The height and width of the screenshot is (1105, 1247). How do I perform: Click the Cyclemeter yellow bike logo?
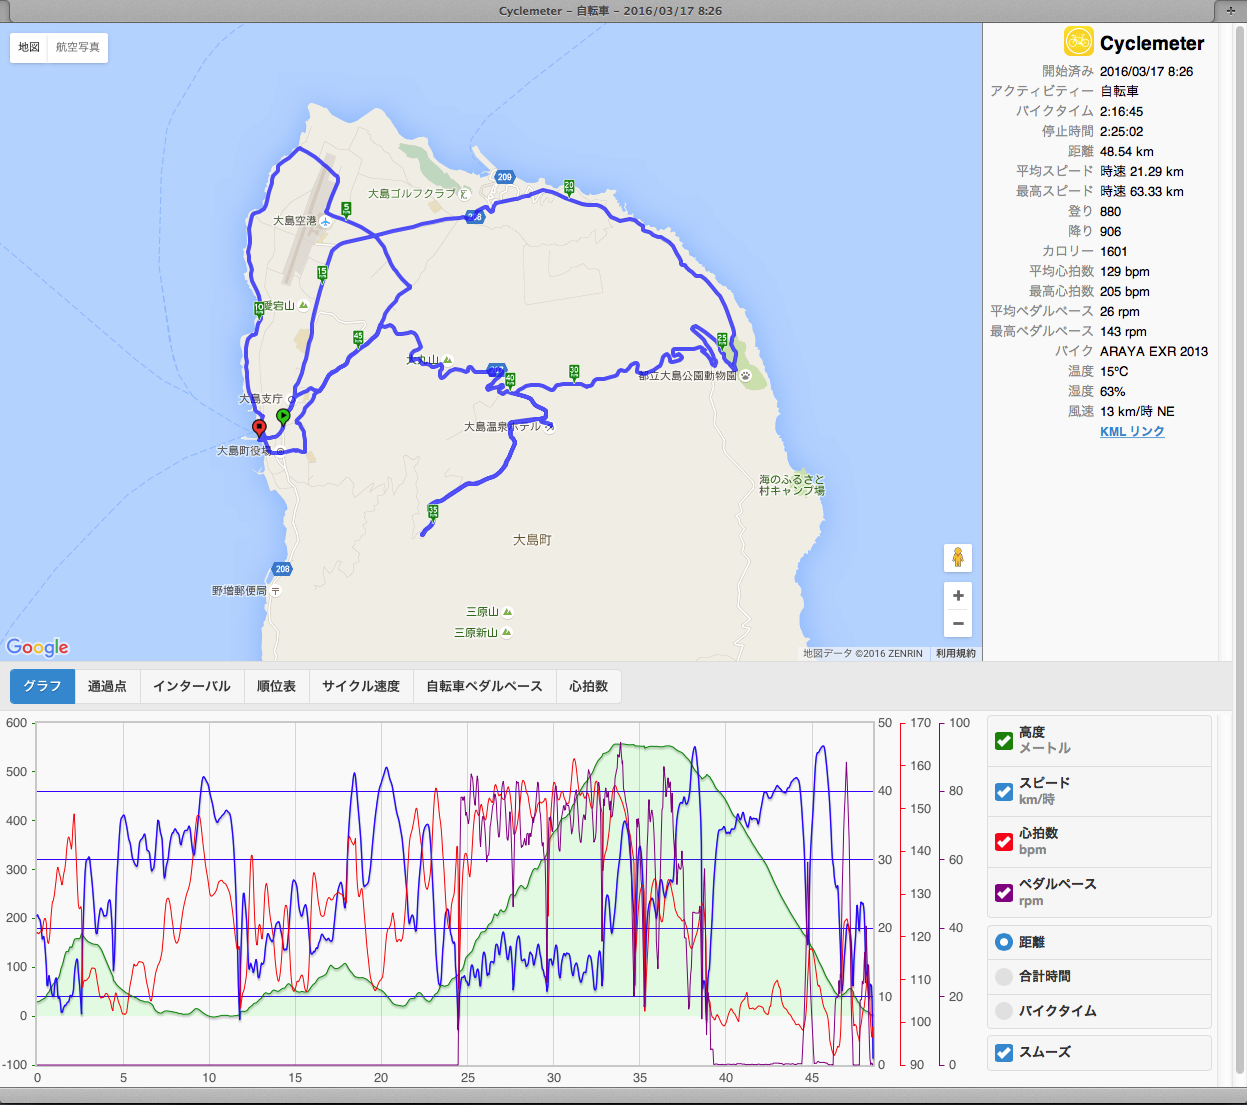(x=1078, y=41)
